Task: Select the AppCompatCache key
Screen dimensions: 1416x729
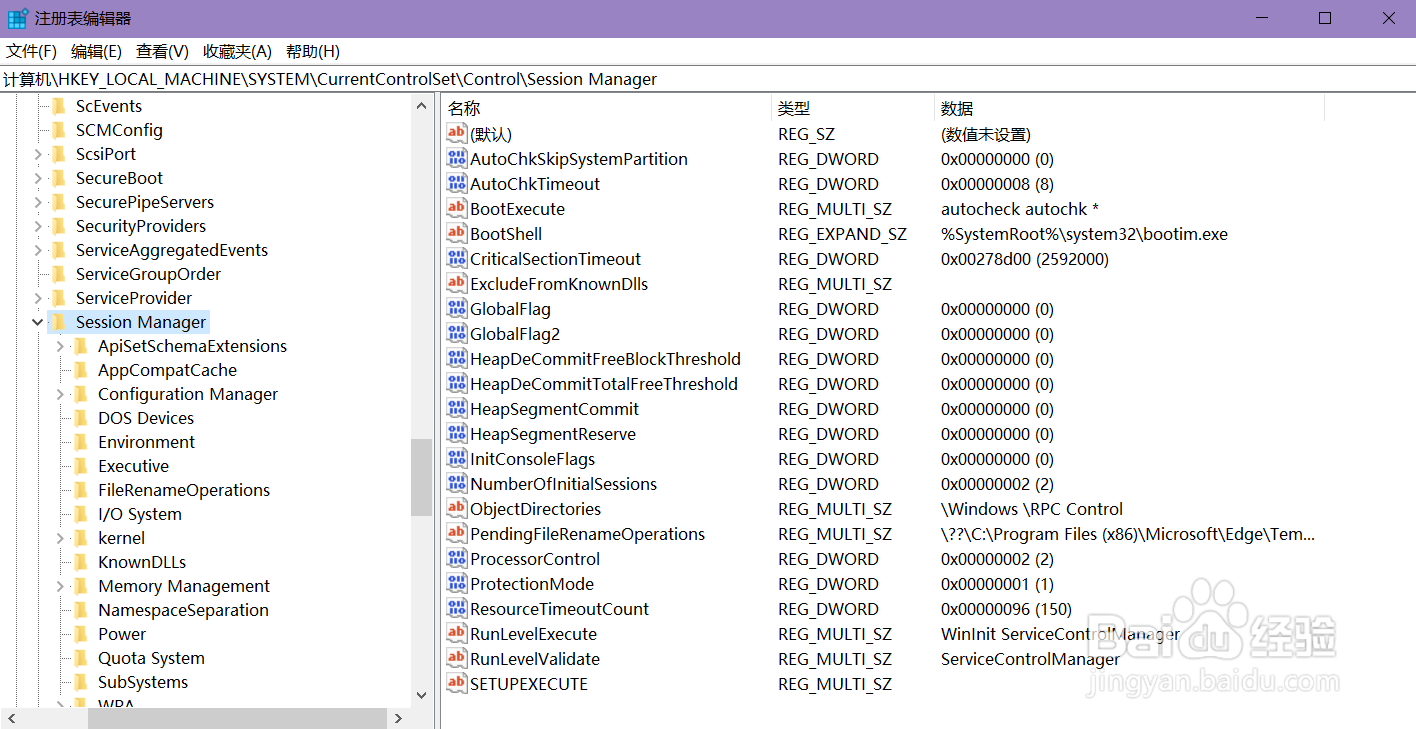Action: [167, 370]
